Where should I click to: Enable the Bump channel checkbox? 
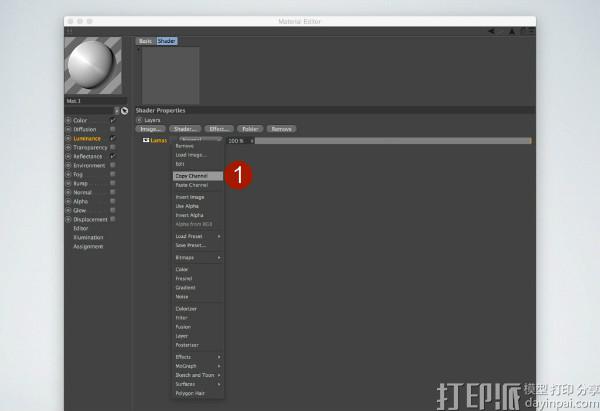[x=113, y=183]
